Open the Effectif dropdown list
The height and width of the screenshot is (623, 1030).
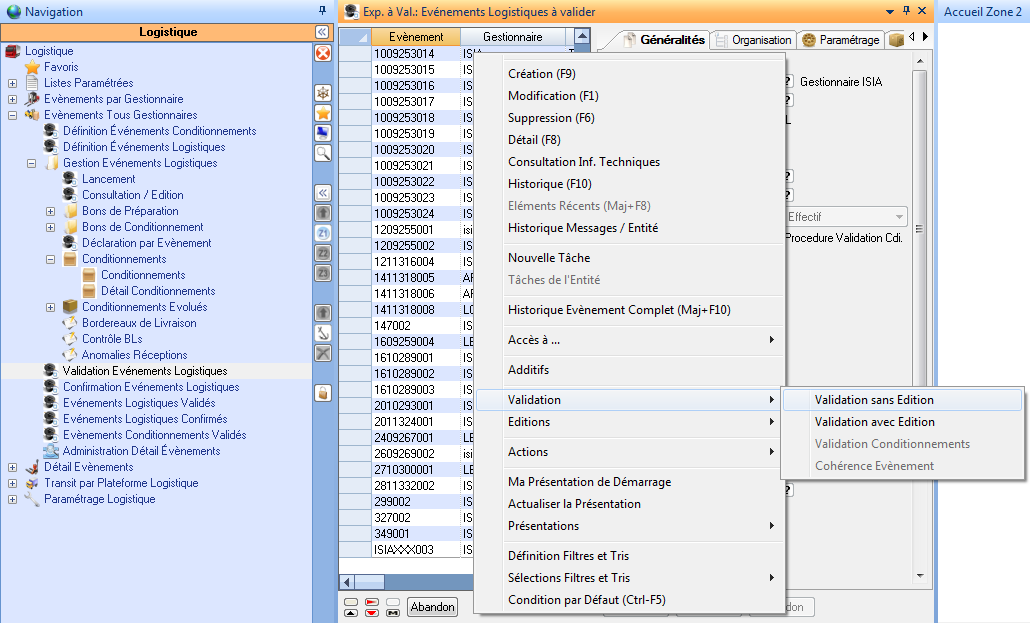pyautogui.click(x=899, y=216)
